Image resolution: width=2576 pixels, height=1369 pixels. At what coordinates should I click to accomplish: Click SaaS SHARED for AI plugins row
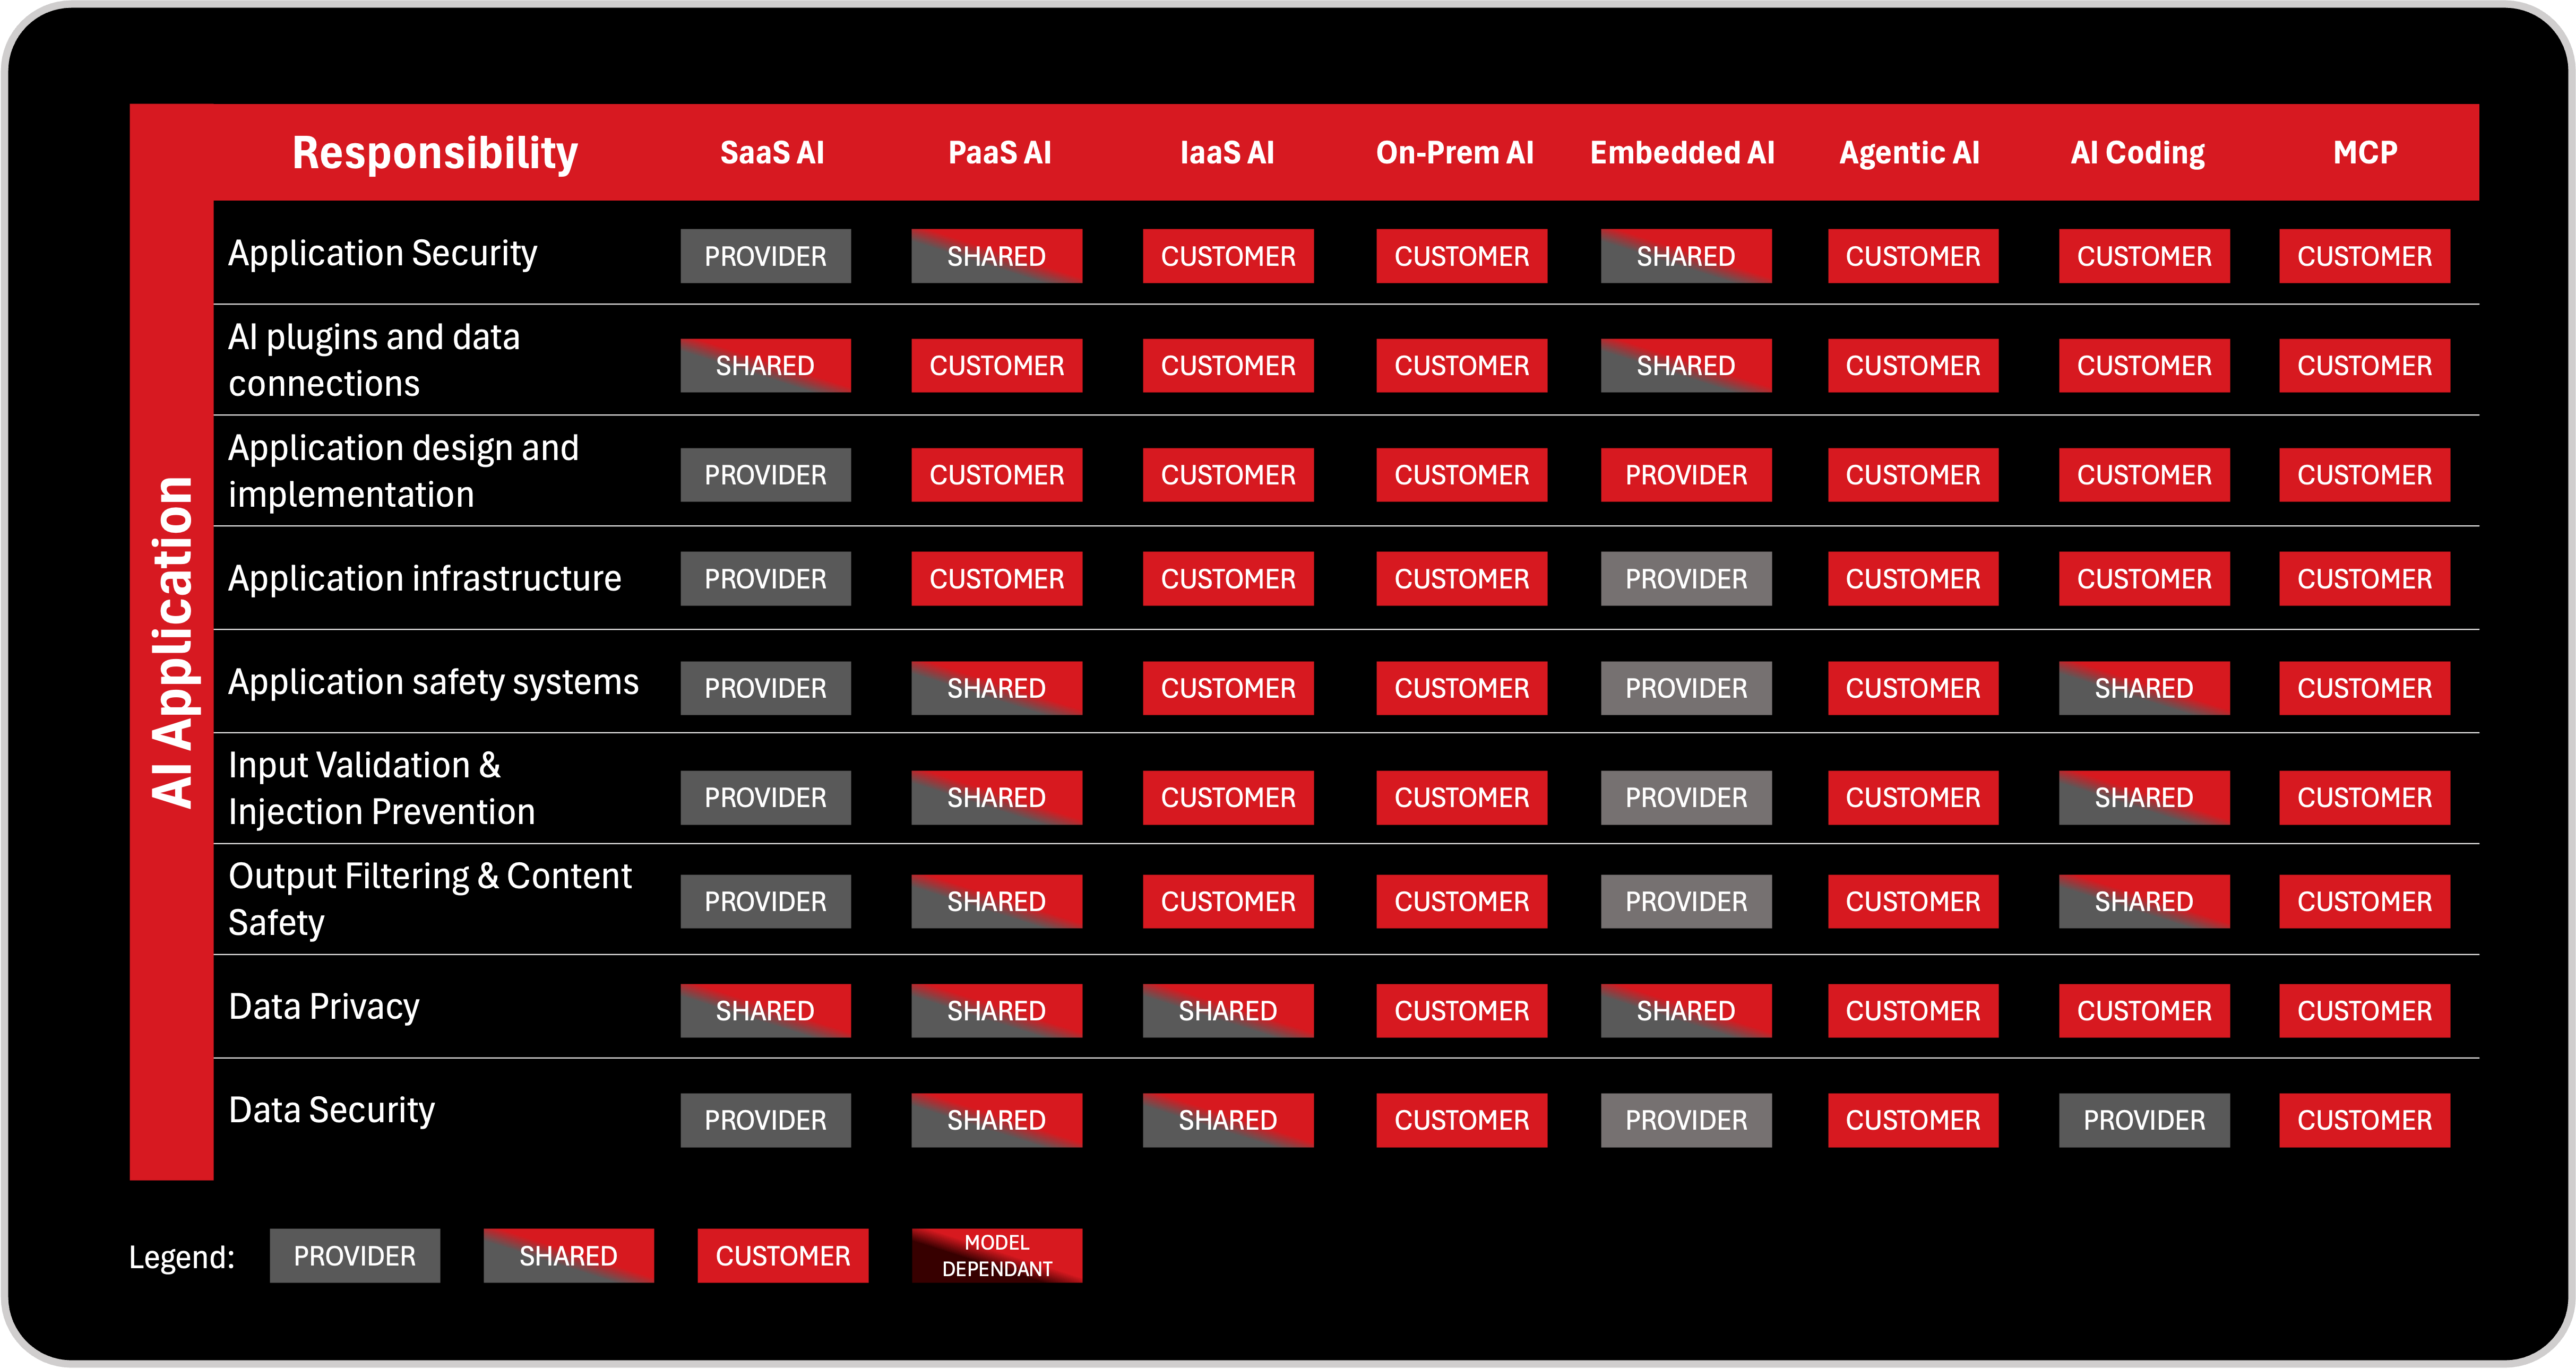click(x=765, y=366)
